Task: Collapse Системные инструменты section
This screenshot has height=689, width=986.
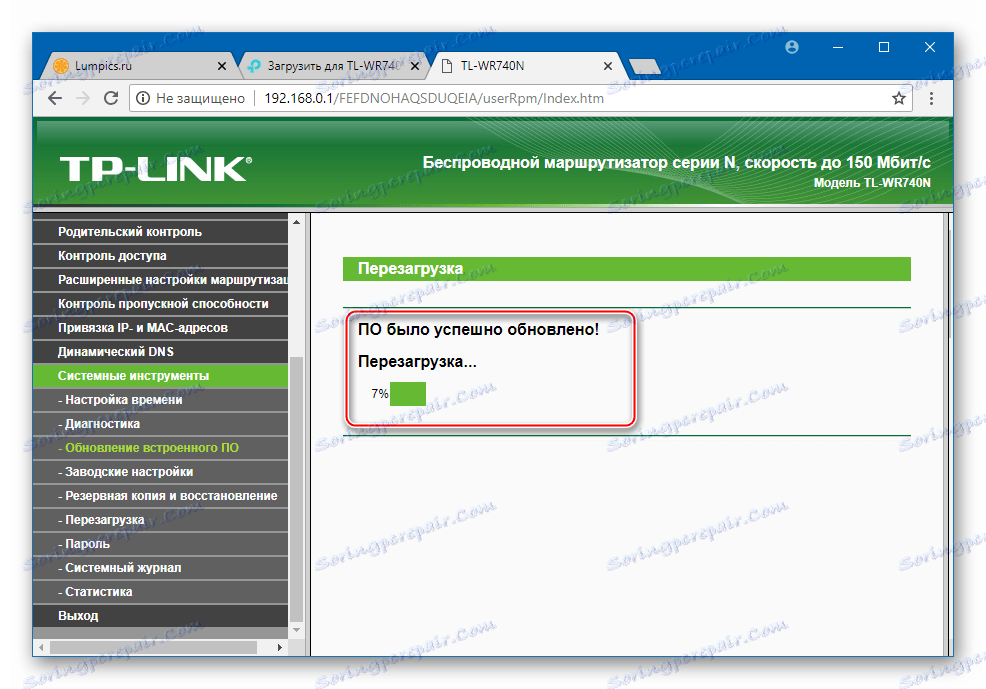Action: [160, 376]
